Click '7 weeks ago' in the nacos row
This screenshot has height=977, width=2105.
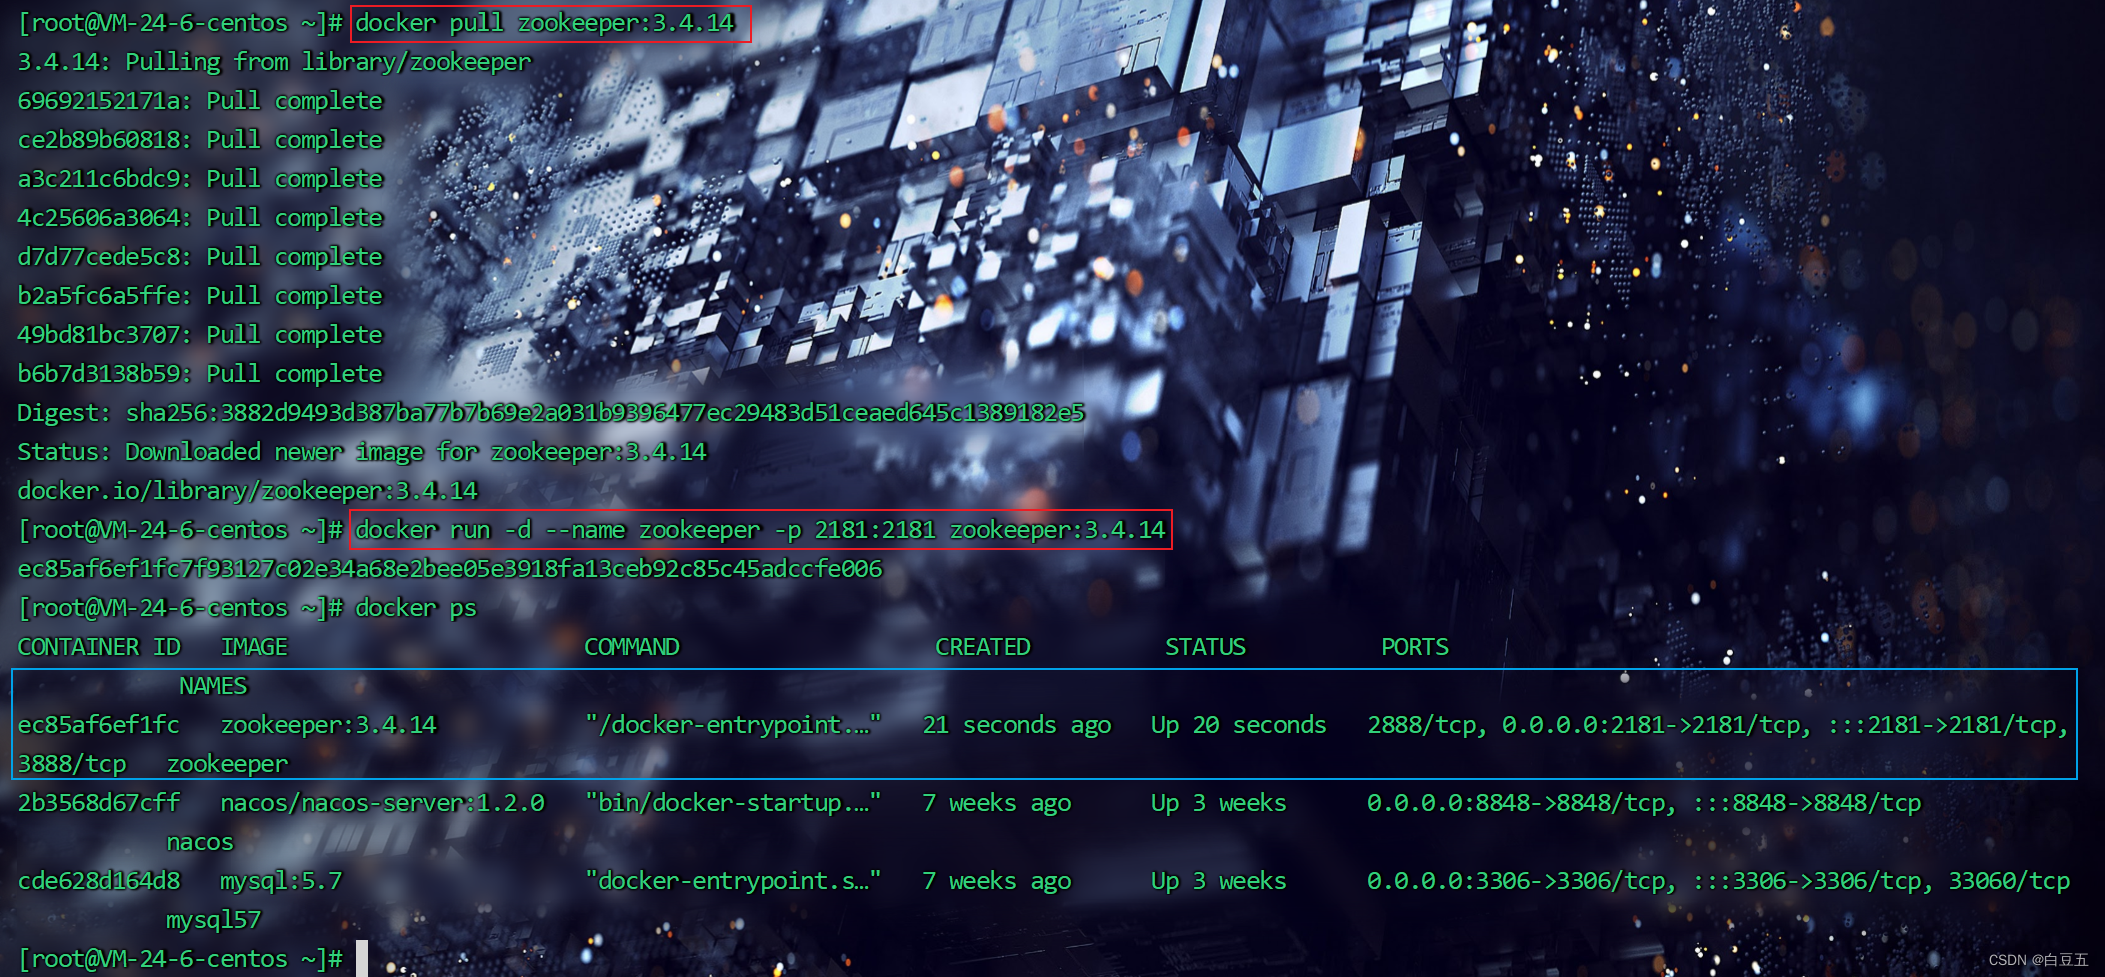(997, 803)
